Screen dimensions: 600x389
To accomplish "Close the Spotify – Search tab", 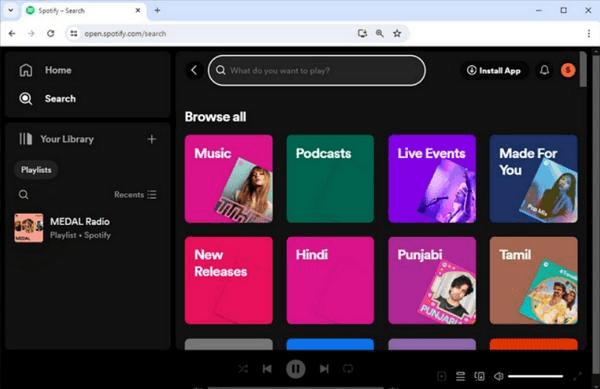I will [x=138, y=10].
